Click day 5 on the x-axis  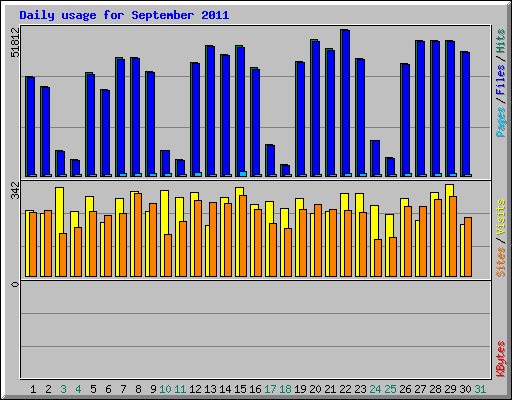(93, 389)
